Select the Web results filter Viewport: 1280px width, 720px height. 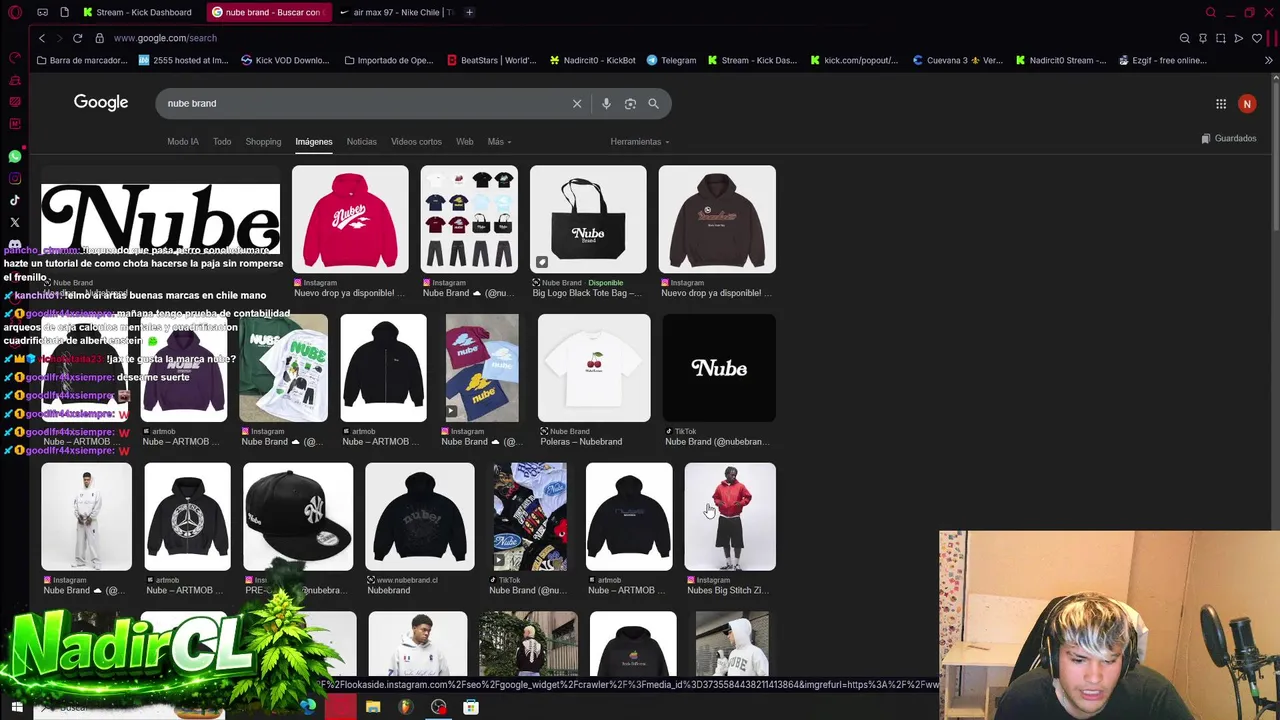pos(465,142)
